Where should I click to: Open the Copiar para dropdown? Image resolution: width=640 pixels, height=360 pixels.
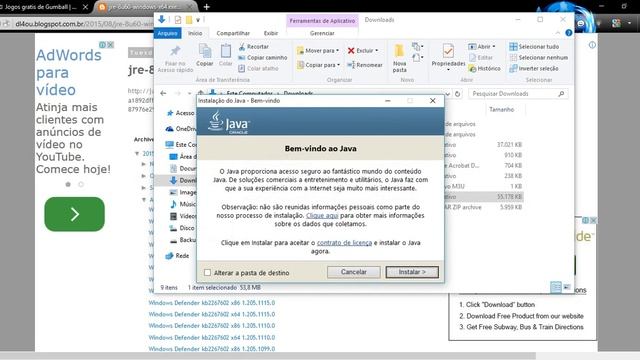pos(318,65)
